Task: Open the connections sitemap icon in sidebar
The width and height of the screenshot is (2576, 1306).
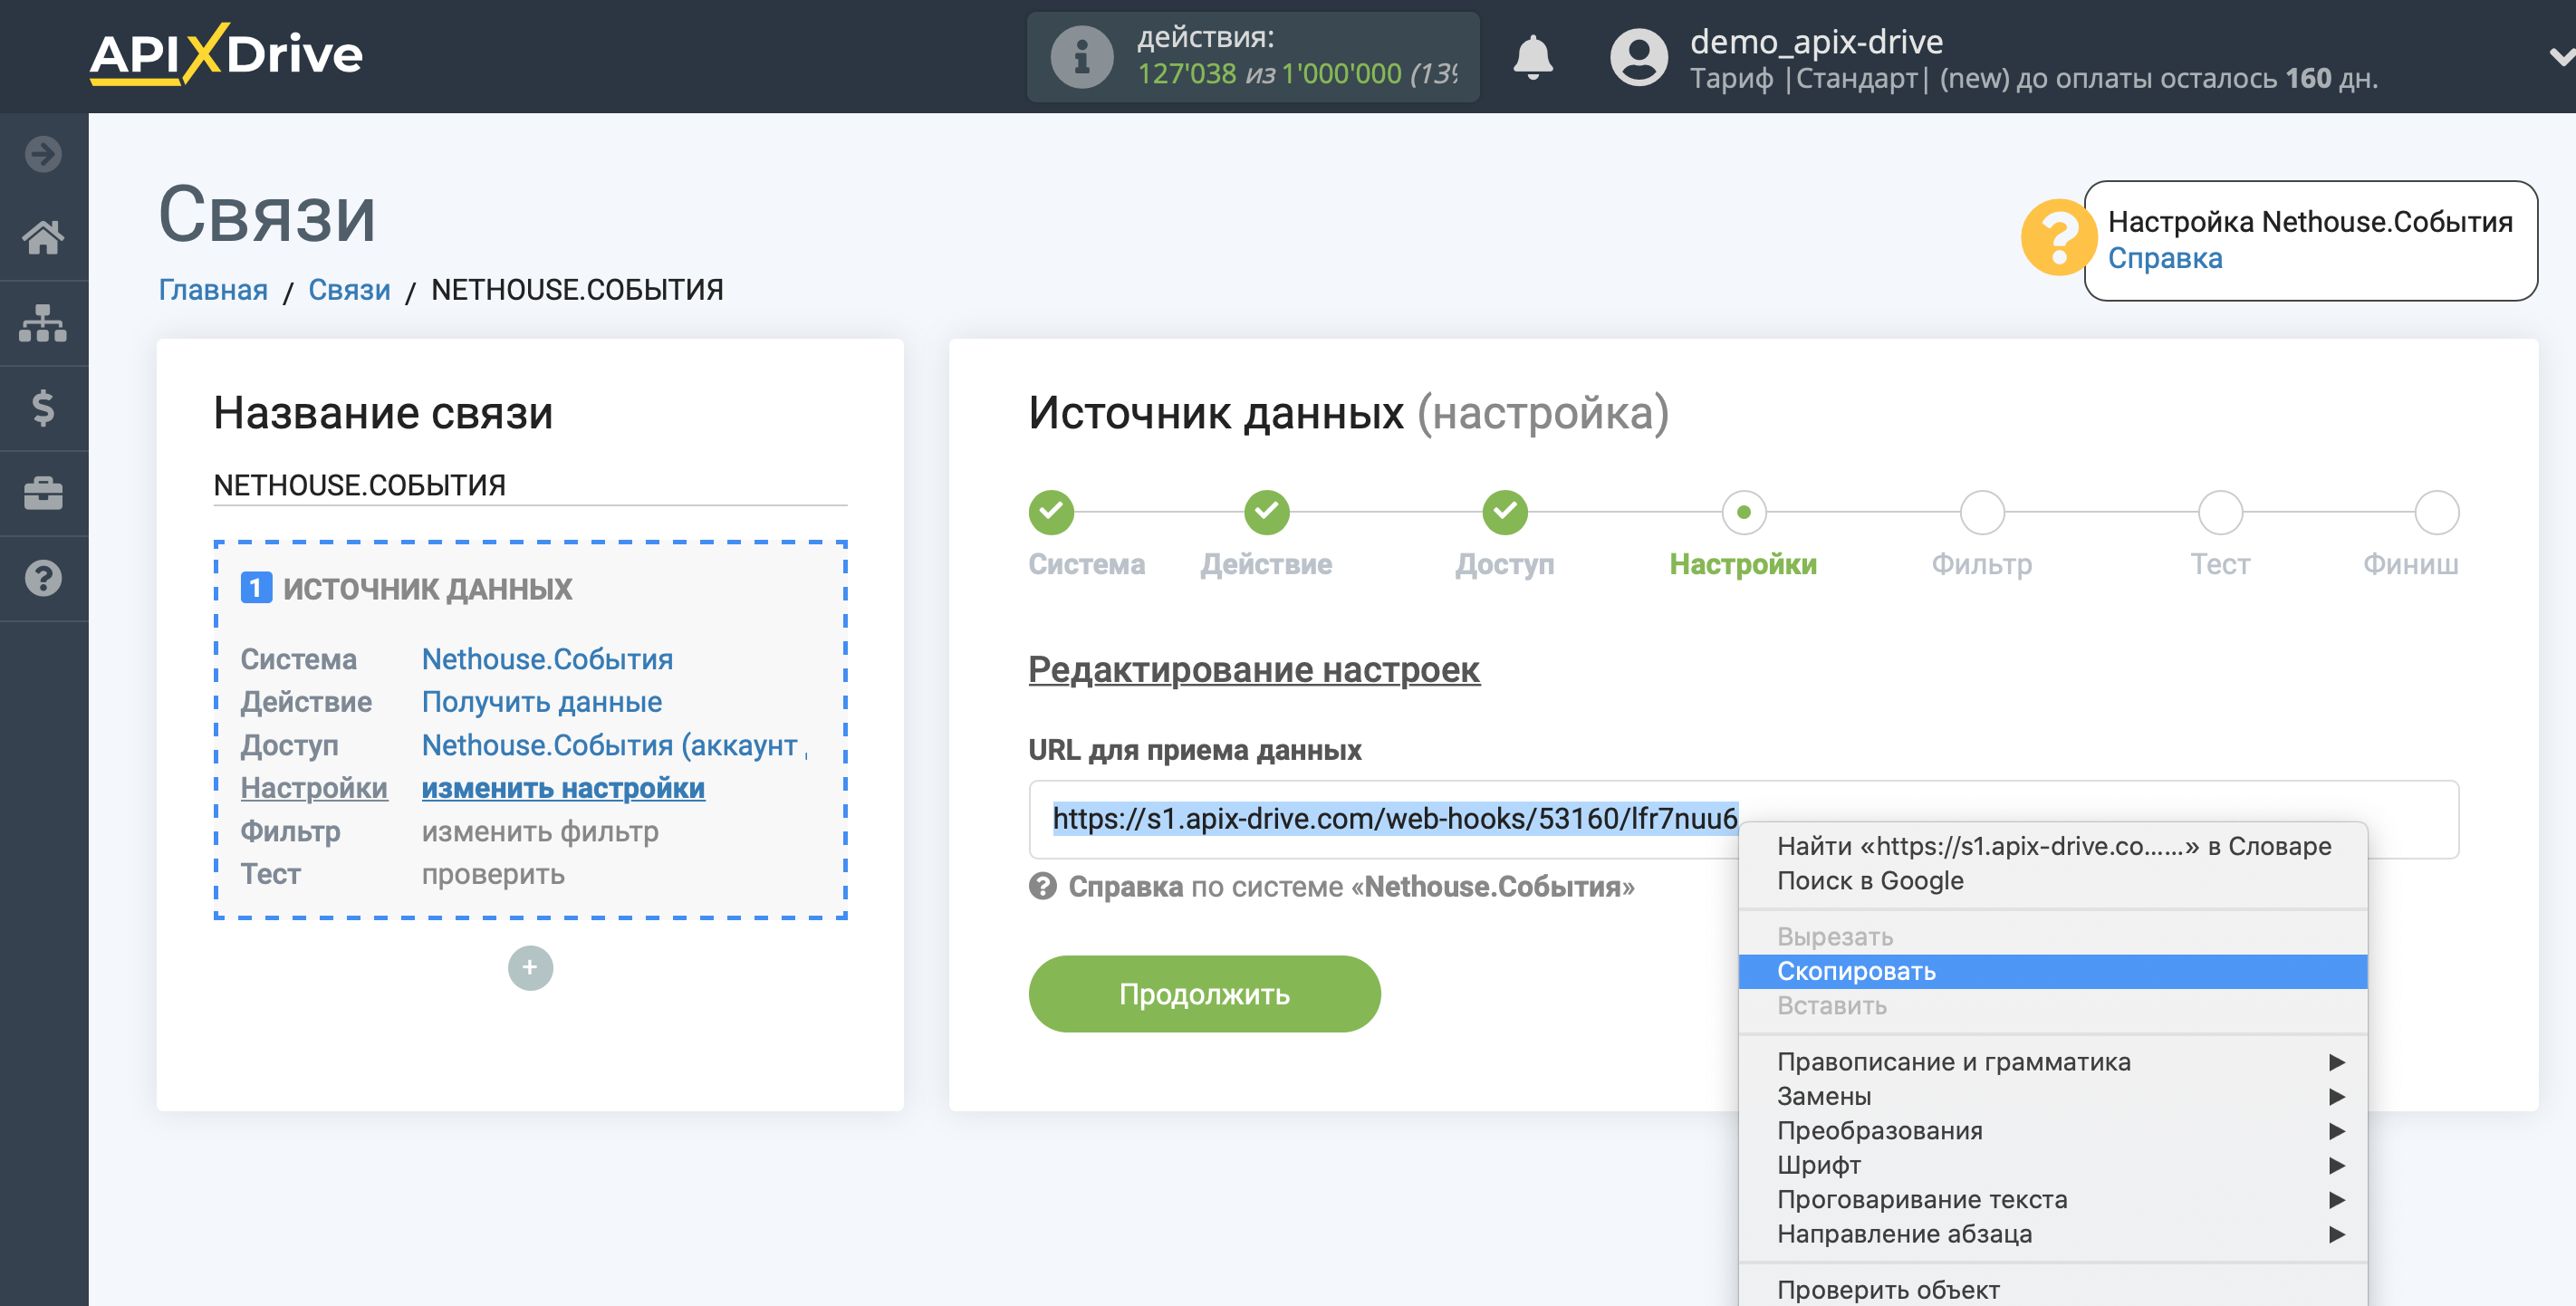Action: coord(43,323)
